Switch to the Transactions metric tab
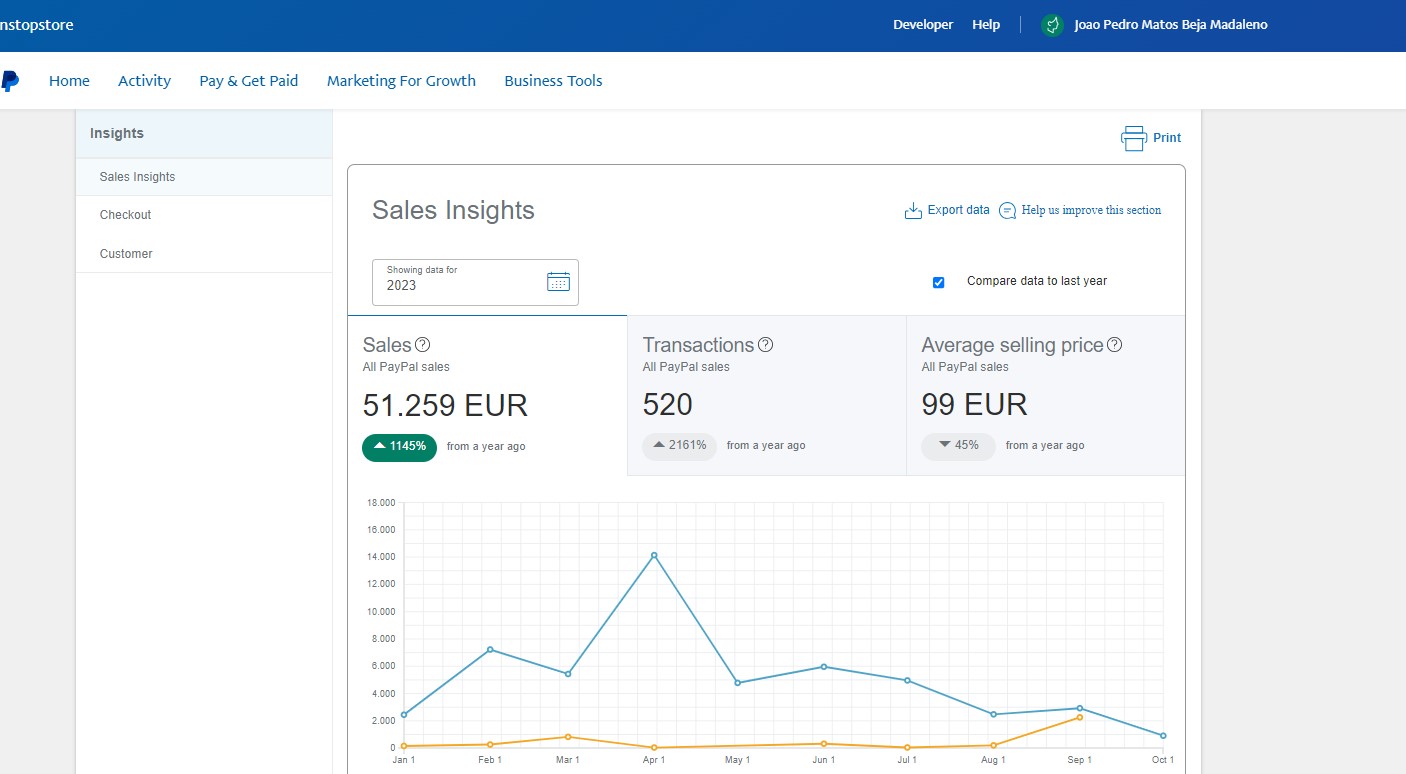1406x774 pixels. [766, 395]
